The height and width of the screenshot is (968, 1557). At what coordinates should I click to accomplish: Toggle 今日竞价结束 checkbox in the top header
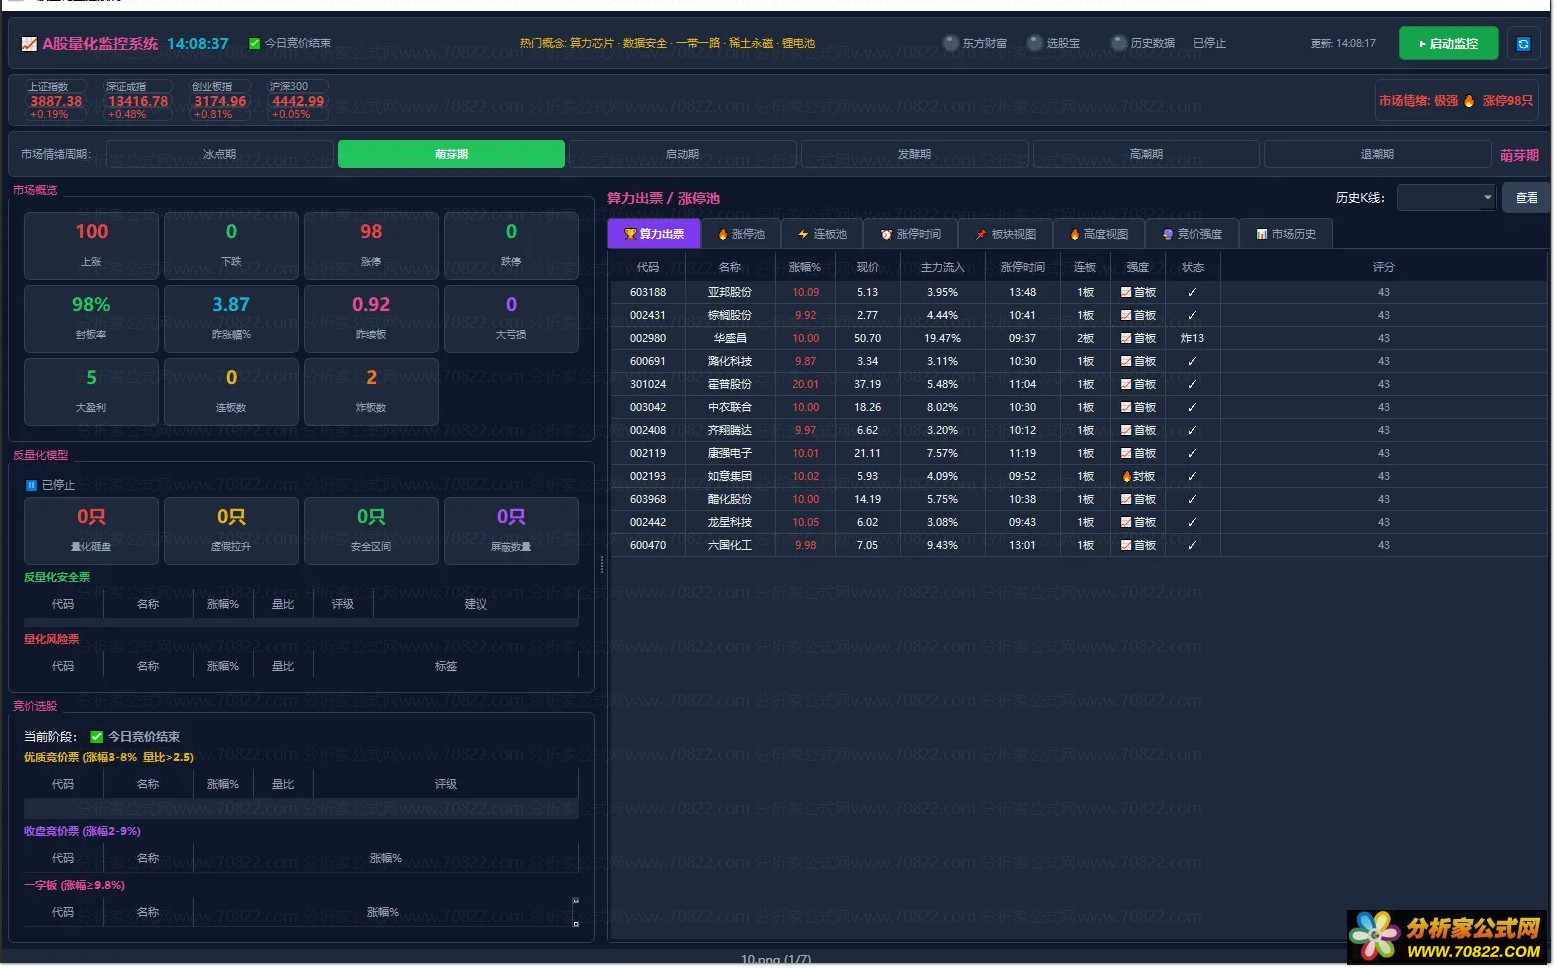(254, 44)
